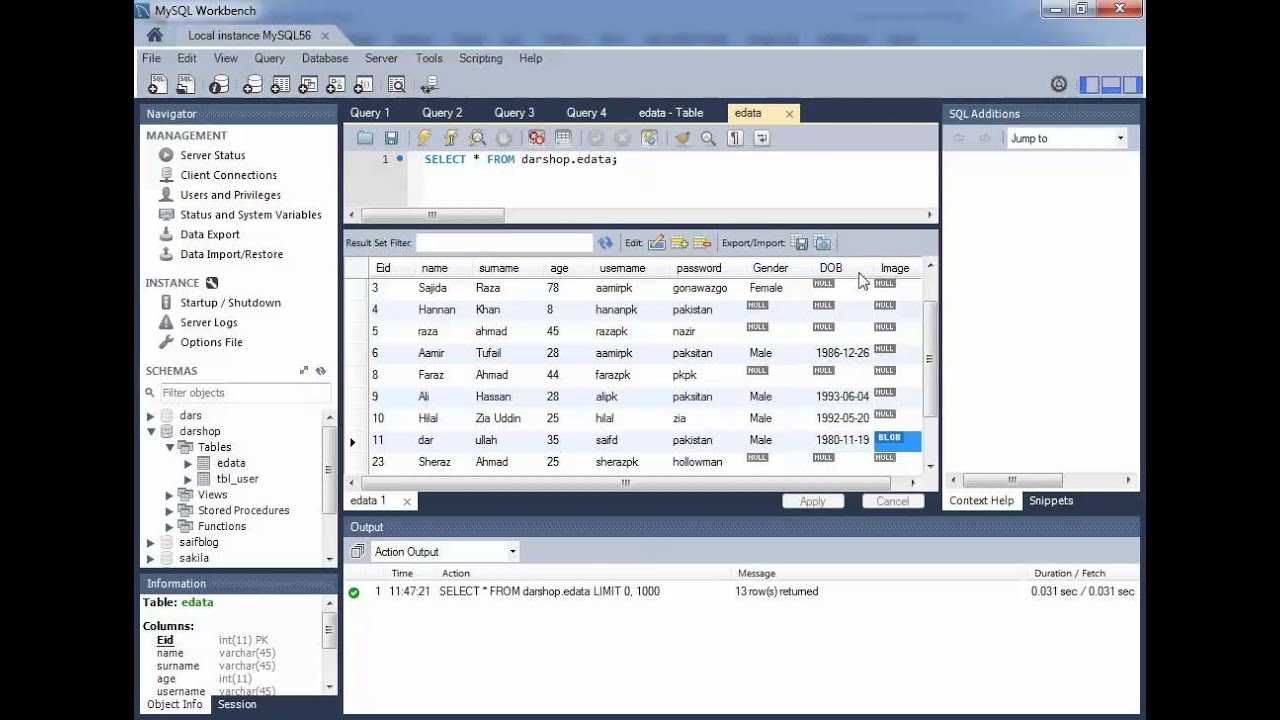Viewport: 1280px width, 720px height.
Task: Insert new row icon
Action: point(679,242)
